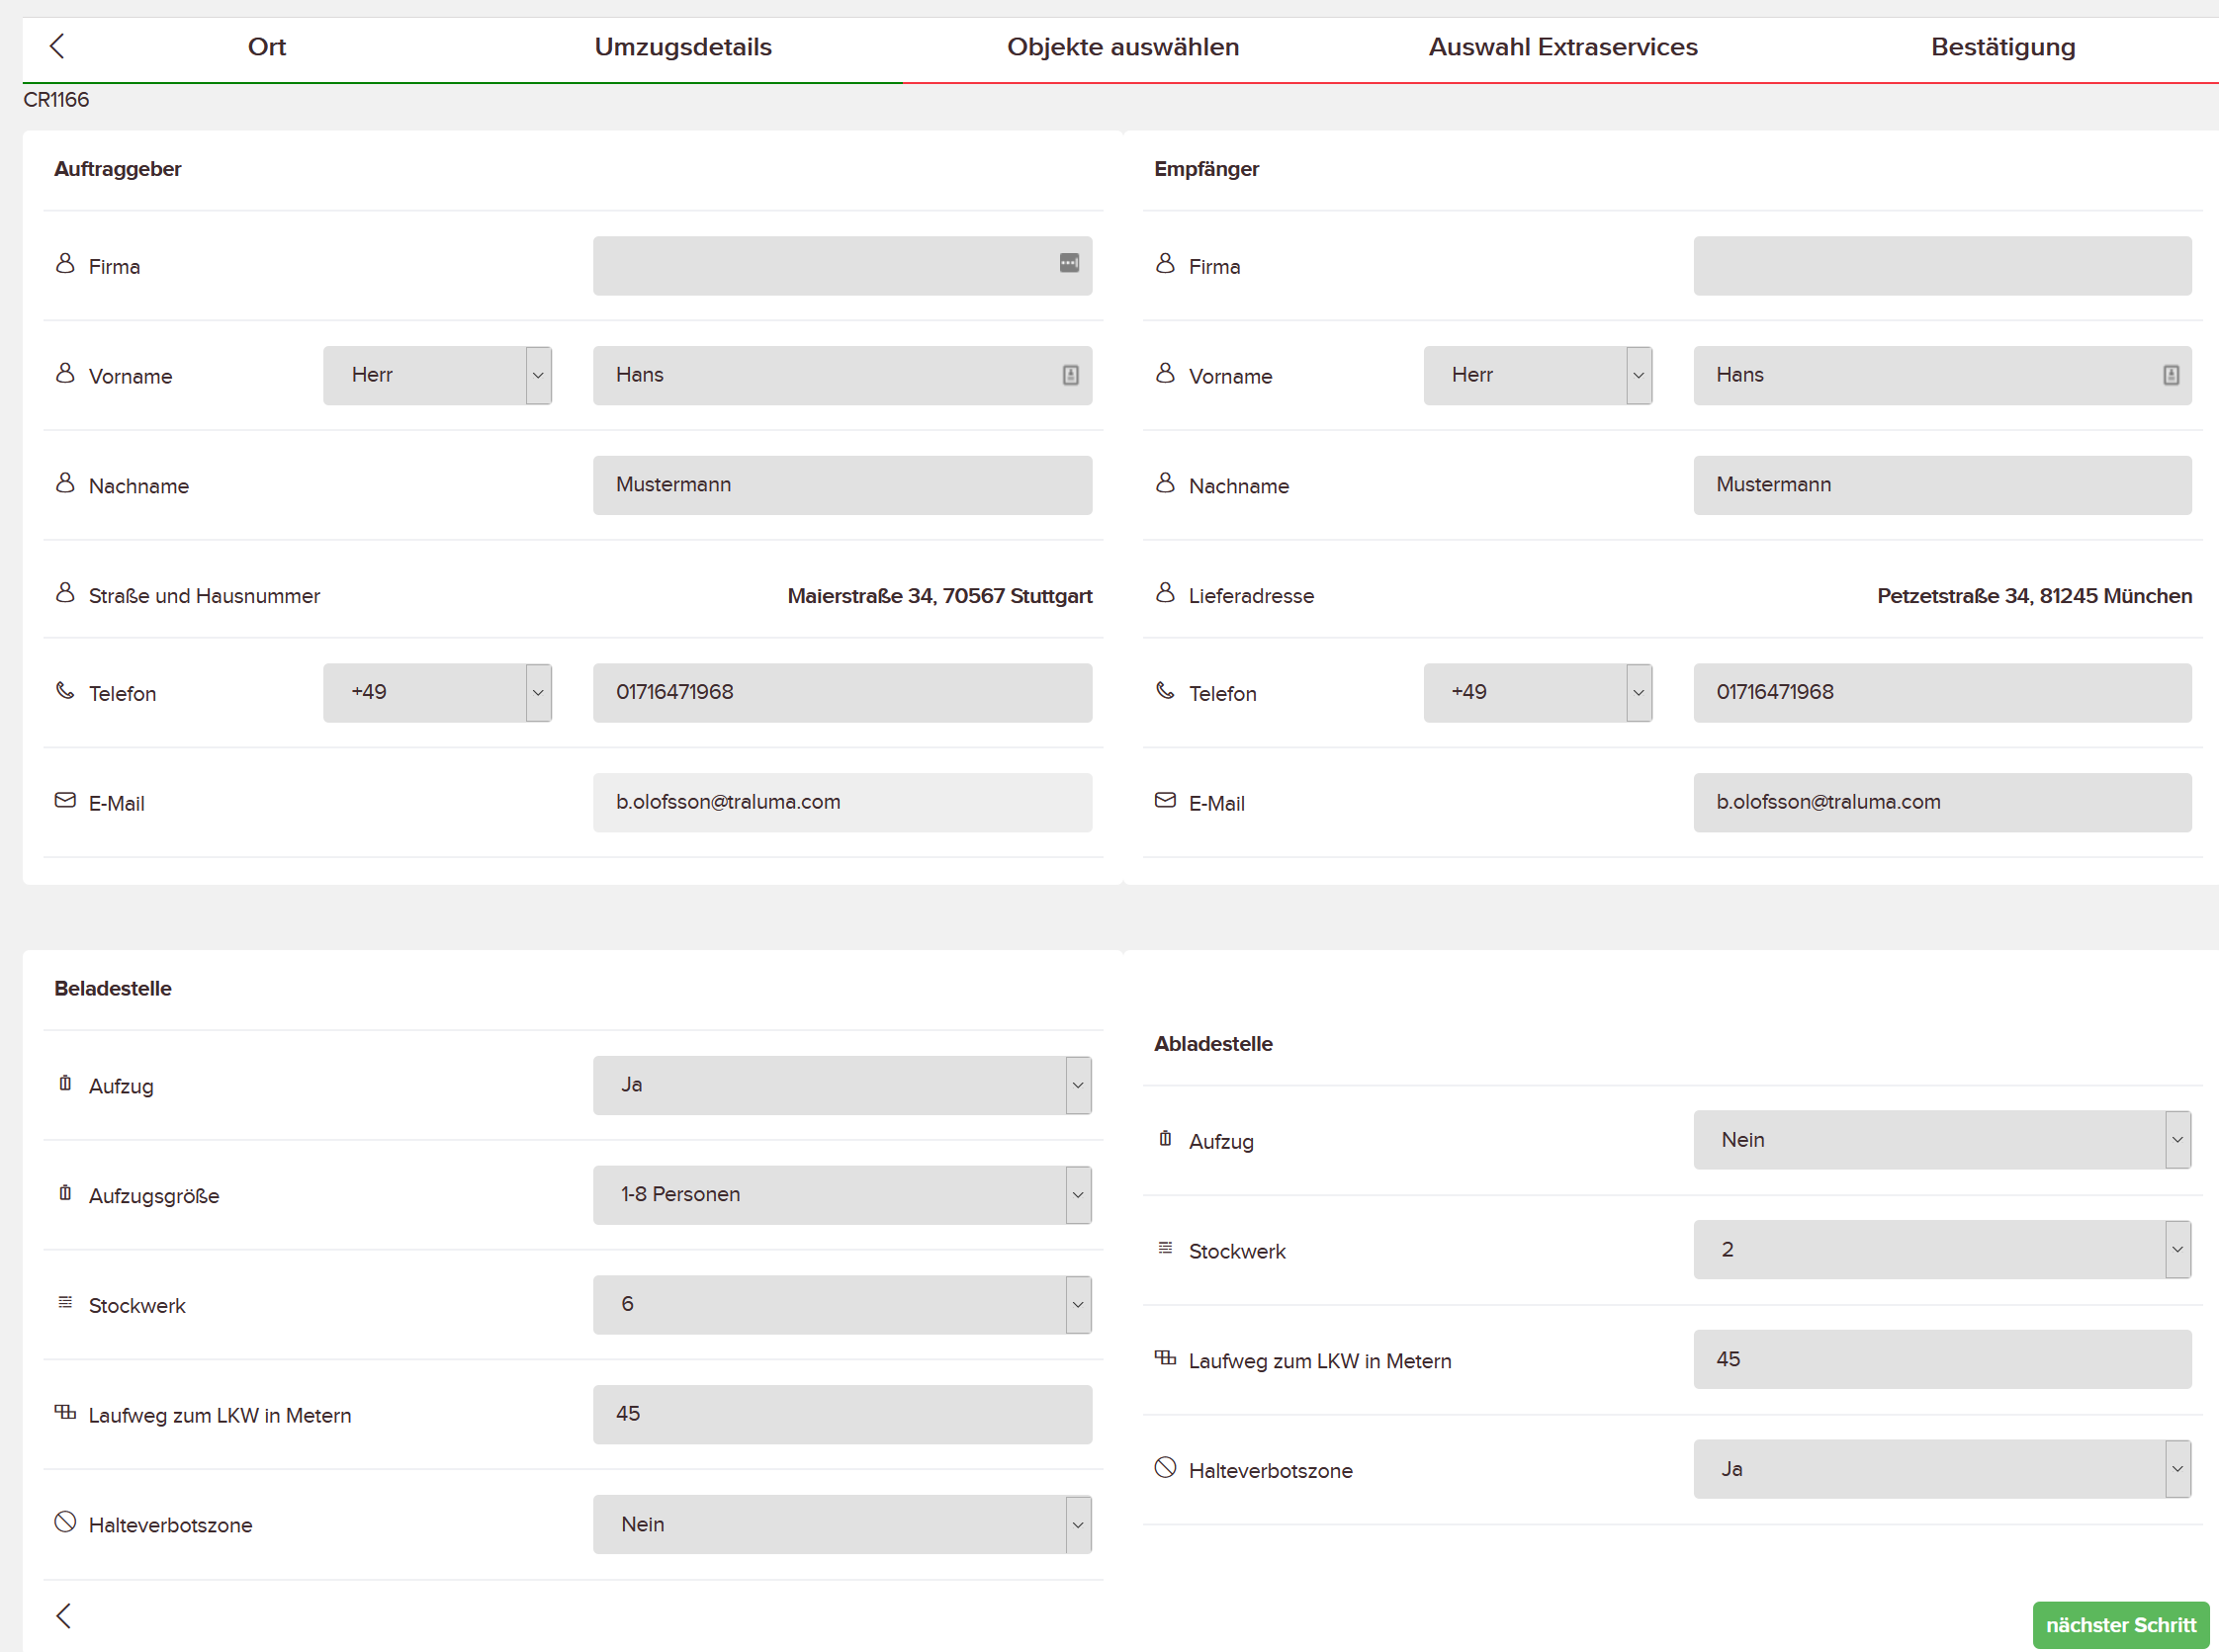Open the Abladestelle Aufzug dropdown showing Nein

1942,1141
